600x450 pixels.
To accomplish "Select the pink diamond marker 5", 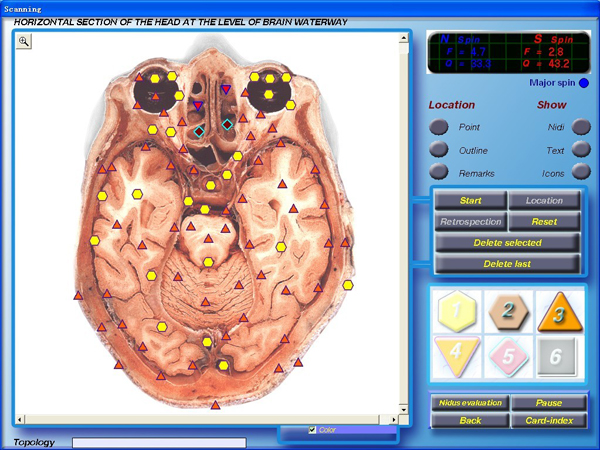I will [508, 356].
